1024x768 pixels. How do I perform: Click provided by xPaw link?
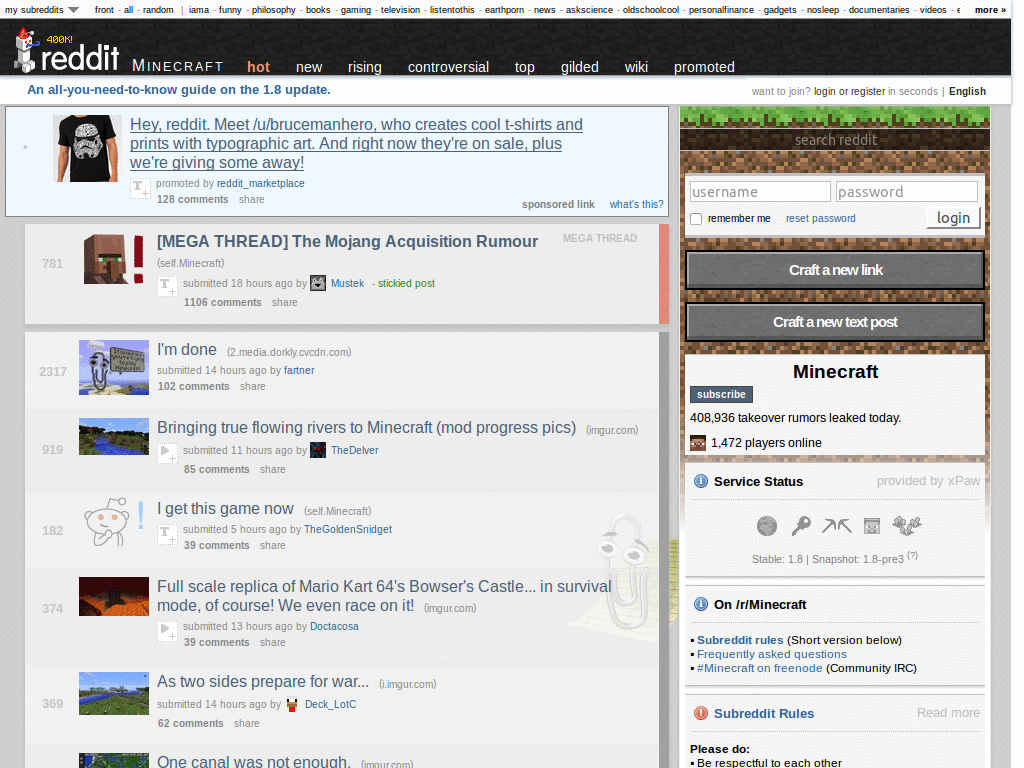tap(928, 481)
